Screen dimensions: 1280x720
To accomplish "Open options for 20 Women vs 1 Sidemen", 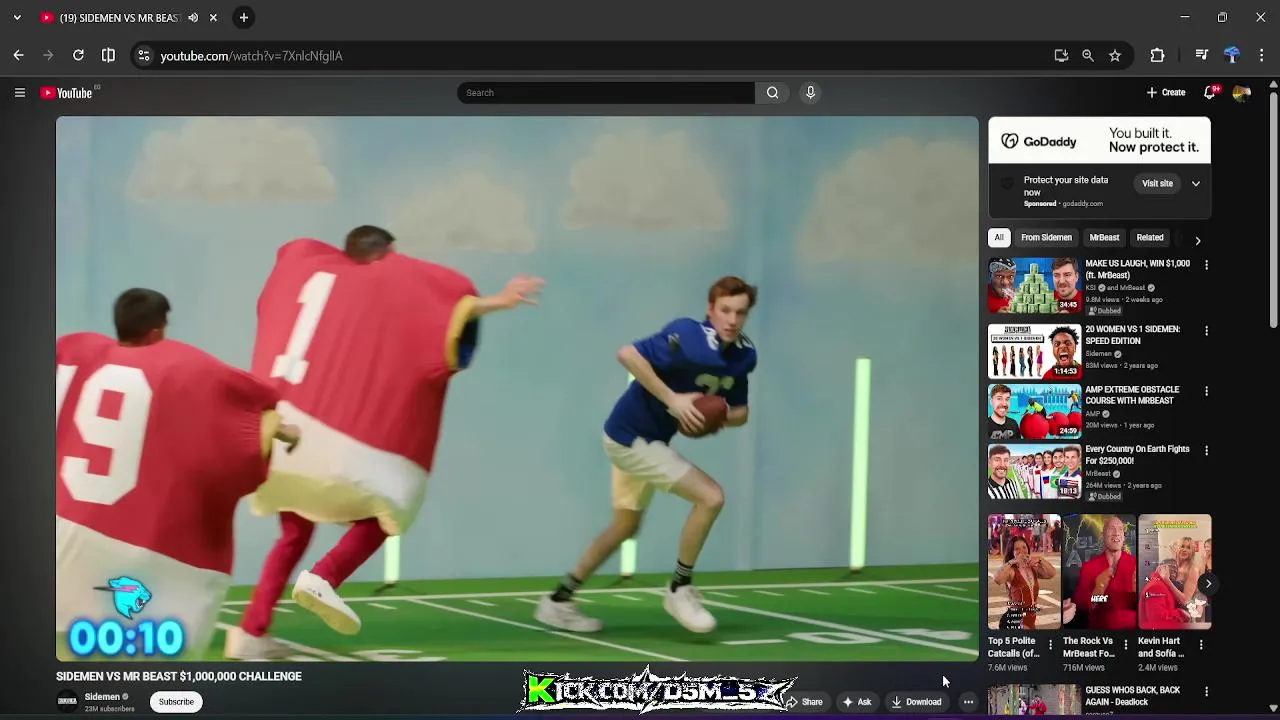I will (1206, 331).
